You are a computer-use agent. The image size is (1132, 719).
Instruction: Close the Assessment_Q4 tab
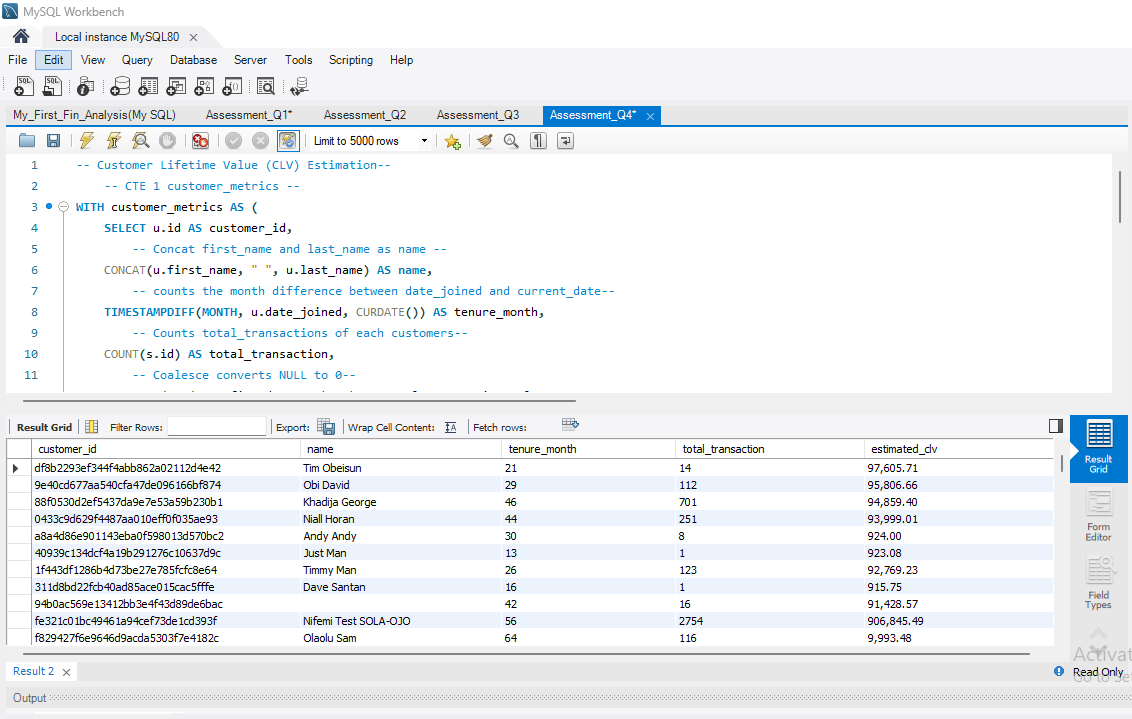point(650,116)
